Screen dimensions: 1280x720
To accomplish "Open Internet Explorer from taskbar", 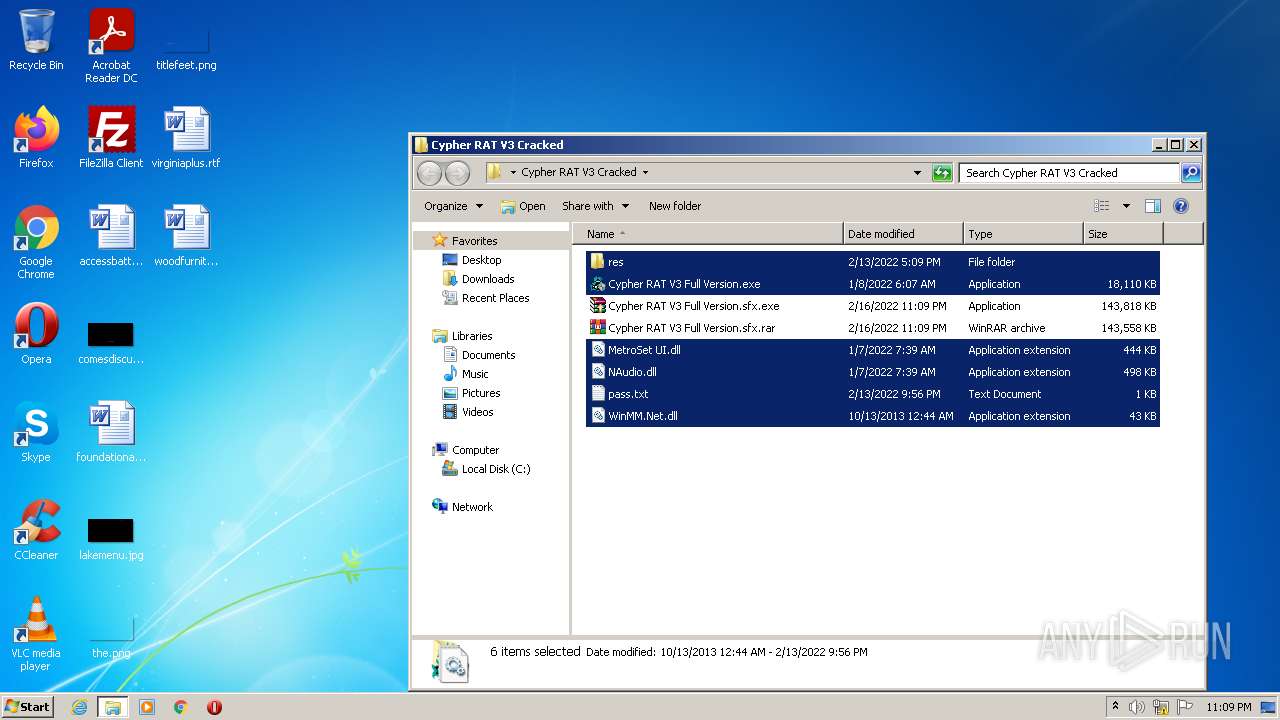I will [79, 707].
